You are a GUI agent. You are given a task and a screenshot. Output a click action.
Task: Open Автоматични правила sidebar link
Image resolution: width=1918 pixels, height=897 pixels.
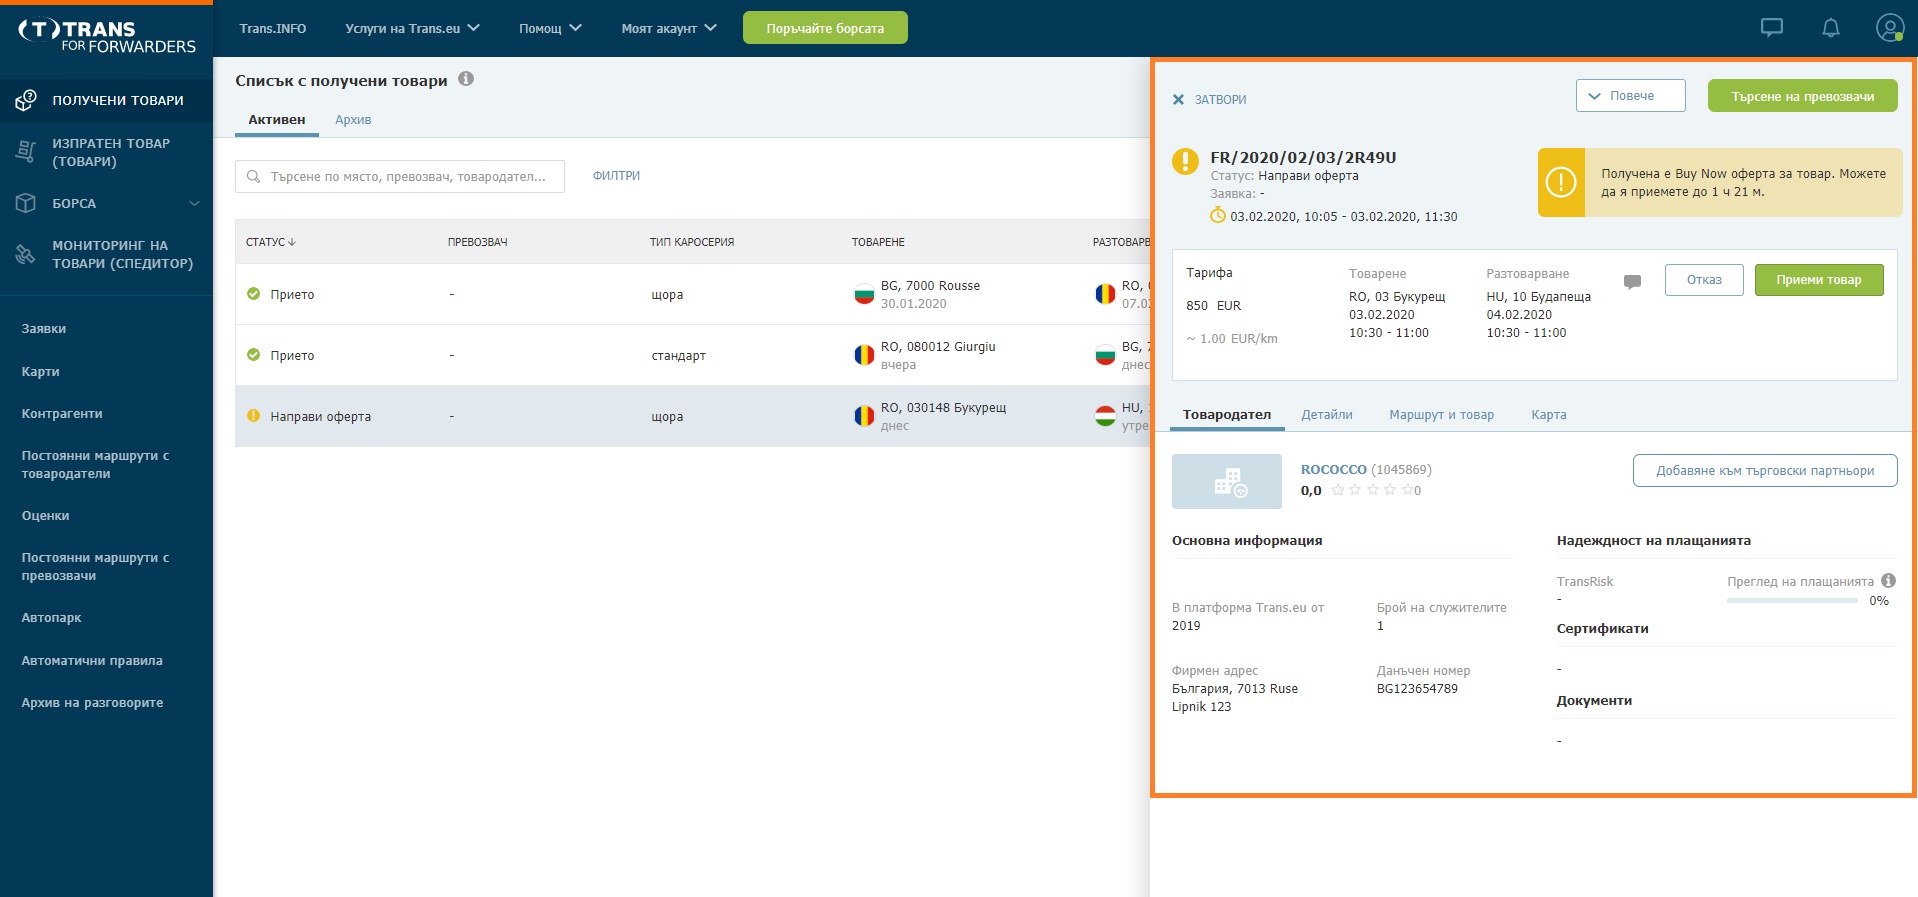tap(92, 661)
